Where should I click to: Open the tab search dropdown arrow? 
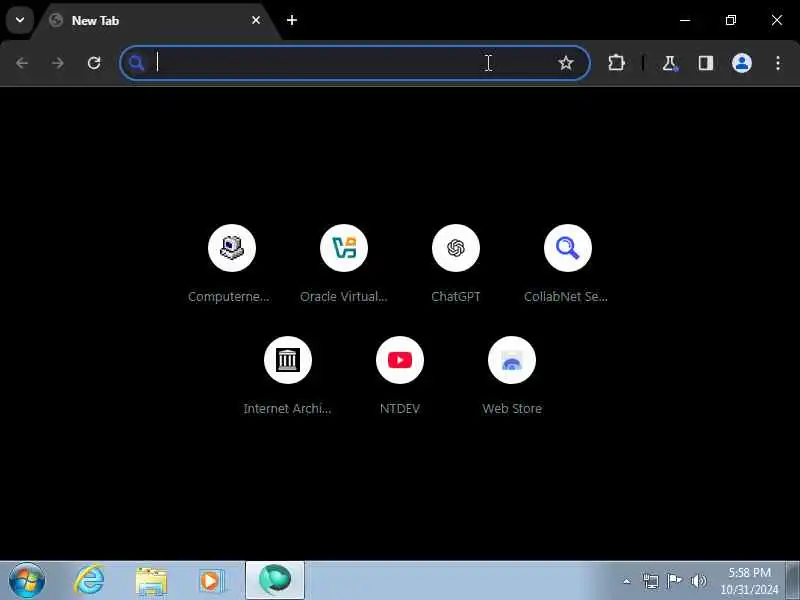pyautogui.click(x=20, y=20)
